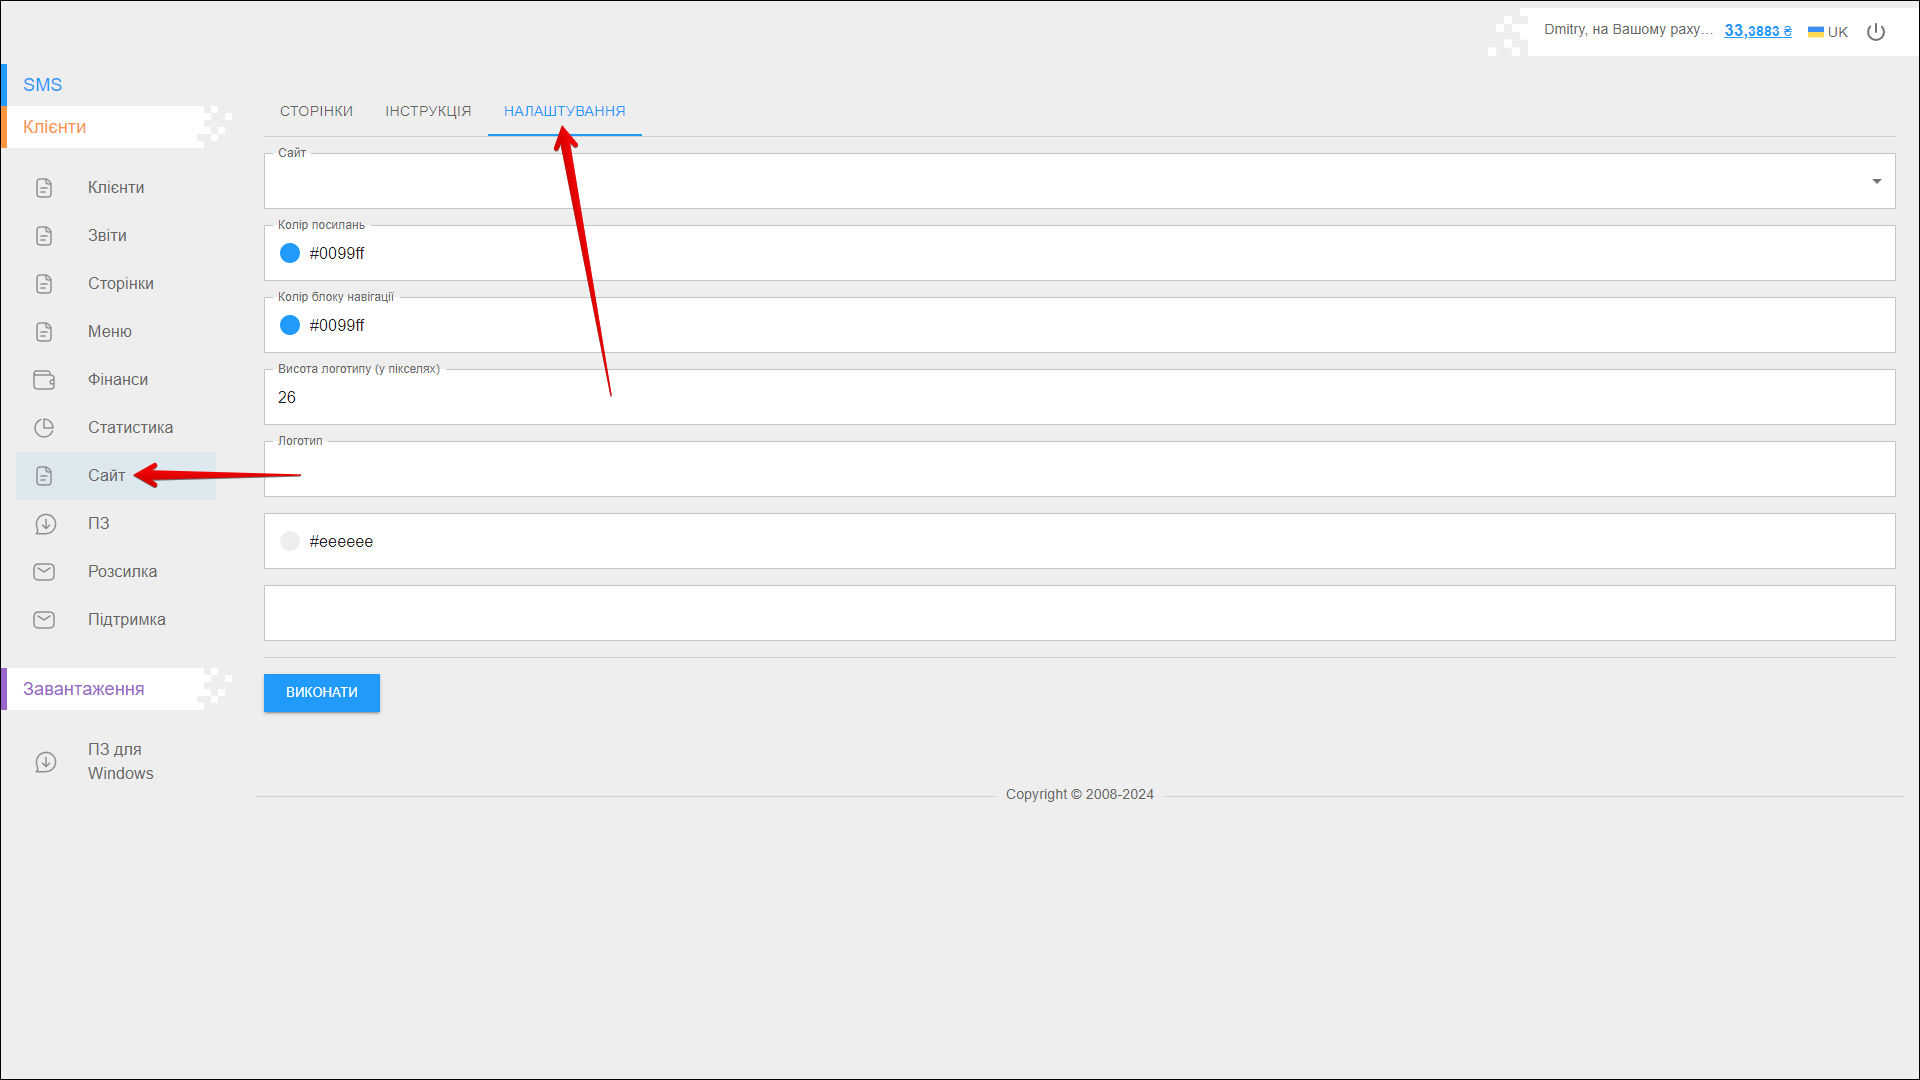The image size is (1920, 1080).
Task: Switch to the Сторінки tab
Action: [316, 111]
